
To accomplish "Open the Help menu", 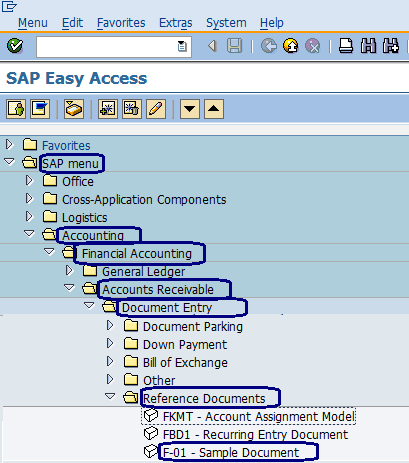I will point(272,23).
